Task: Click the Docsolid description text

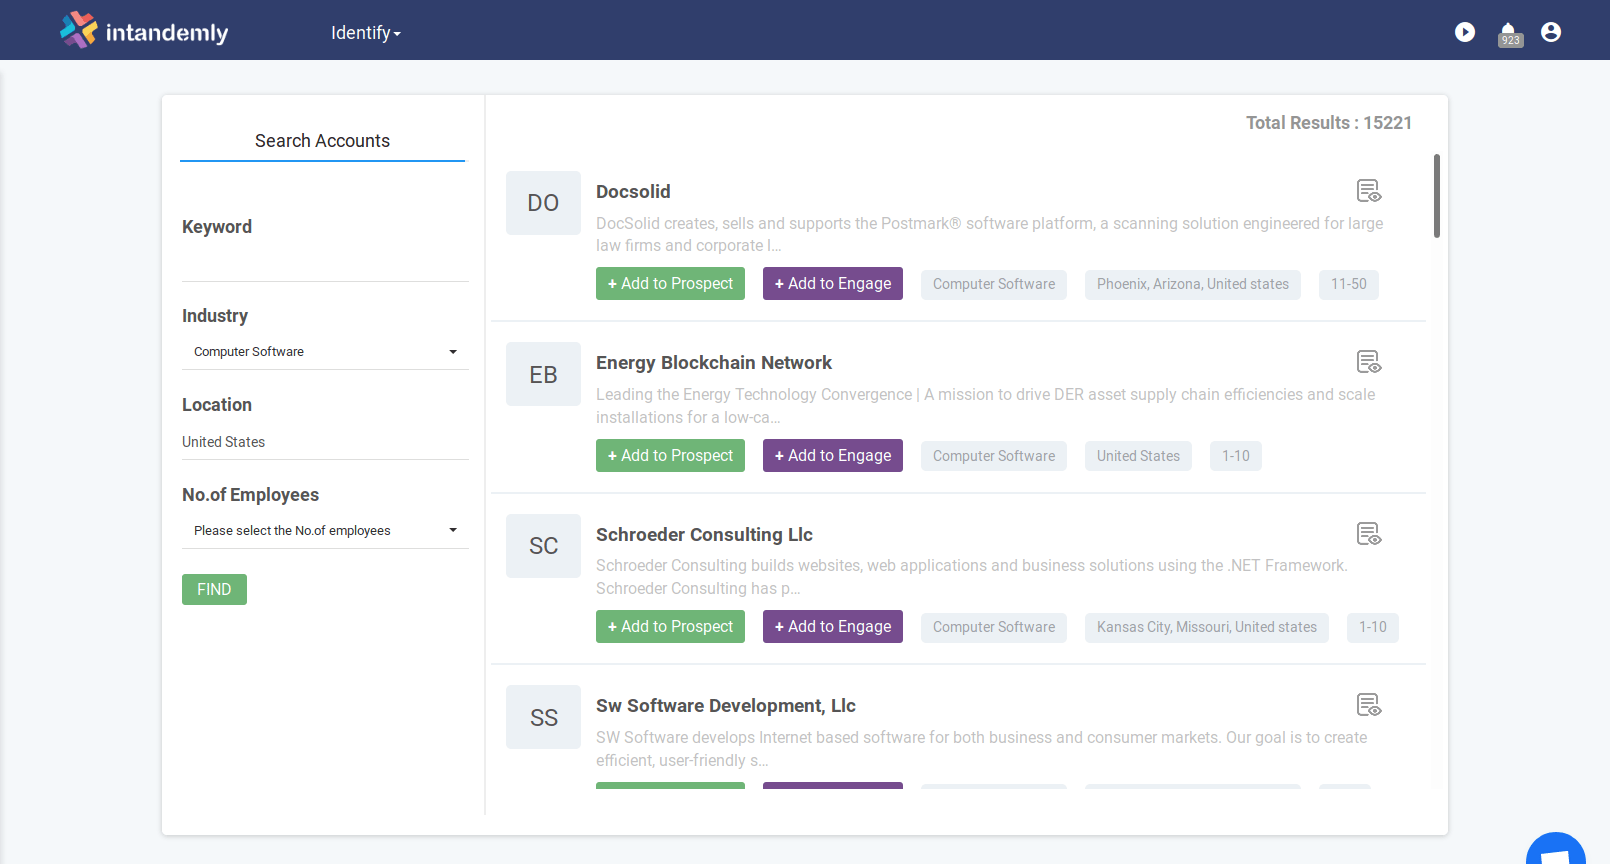Action: (x=990, y=235)
